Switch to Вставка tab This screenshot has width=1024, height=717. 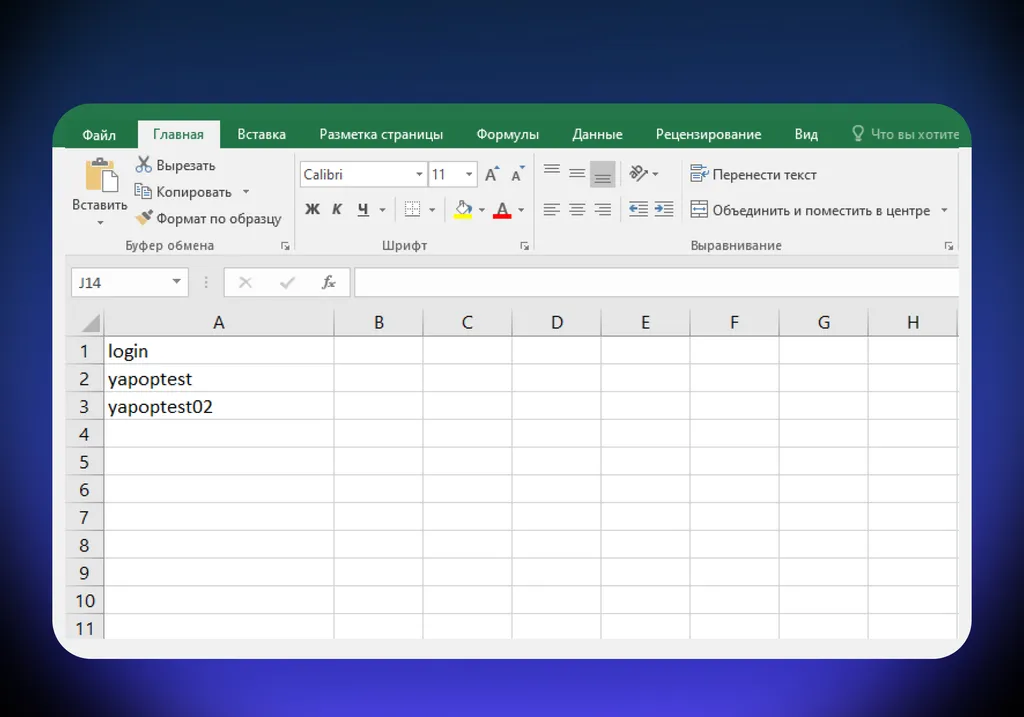[261, 135]
